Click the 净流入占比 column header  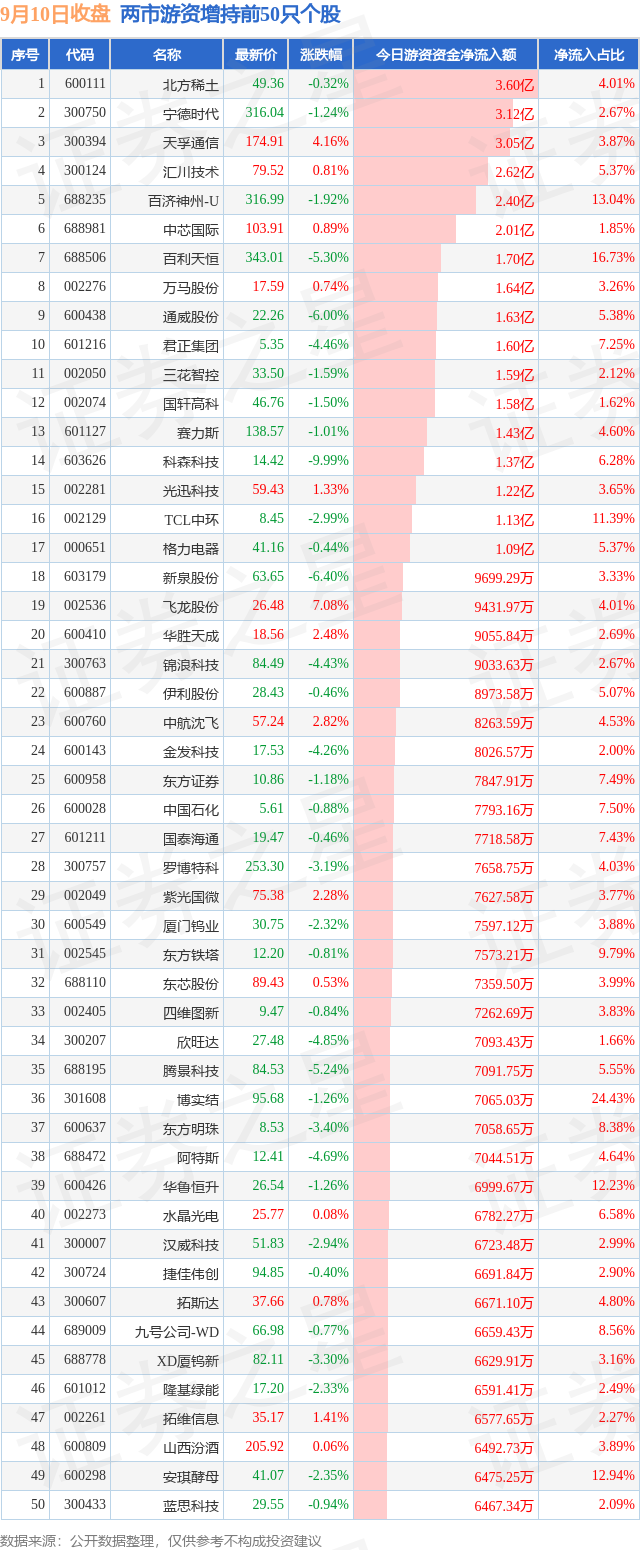coord(589,55)
